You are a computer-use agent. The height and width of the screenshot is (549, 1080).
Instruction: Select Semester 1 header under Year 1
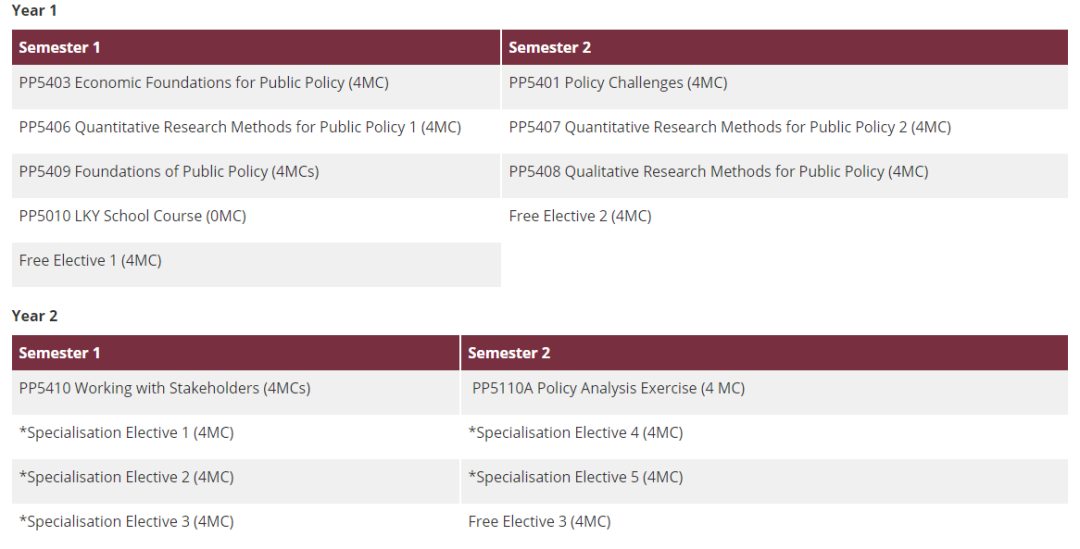pyautogui.click(x=60, y=47)
